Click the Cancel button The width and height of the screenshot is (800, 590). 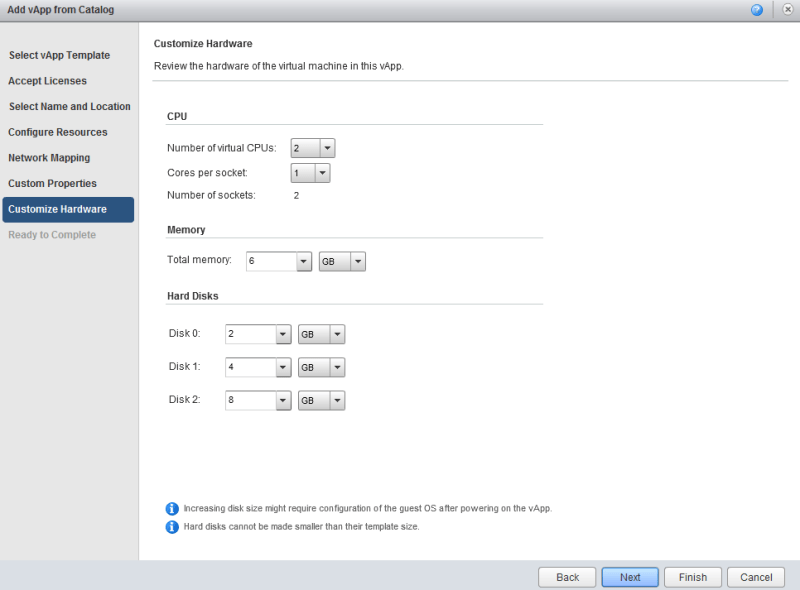pos(755,577)
